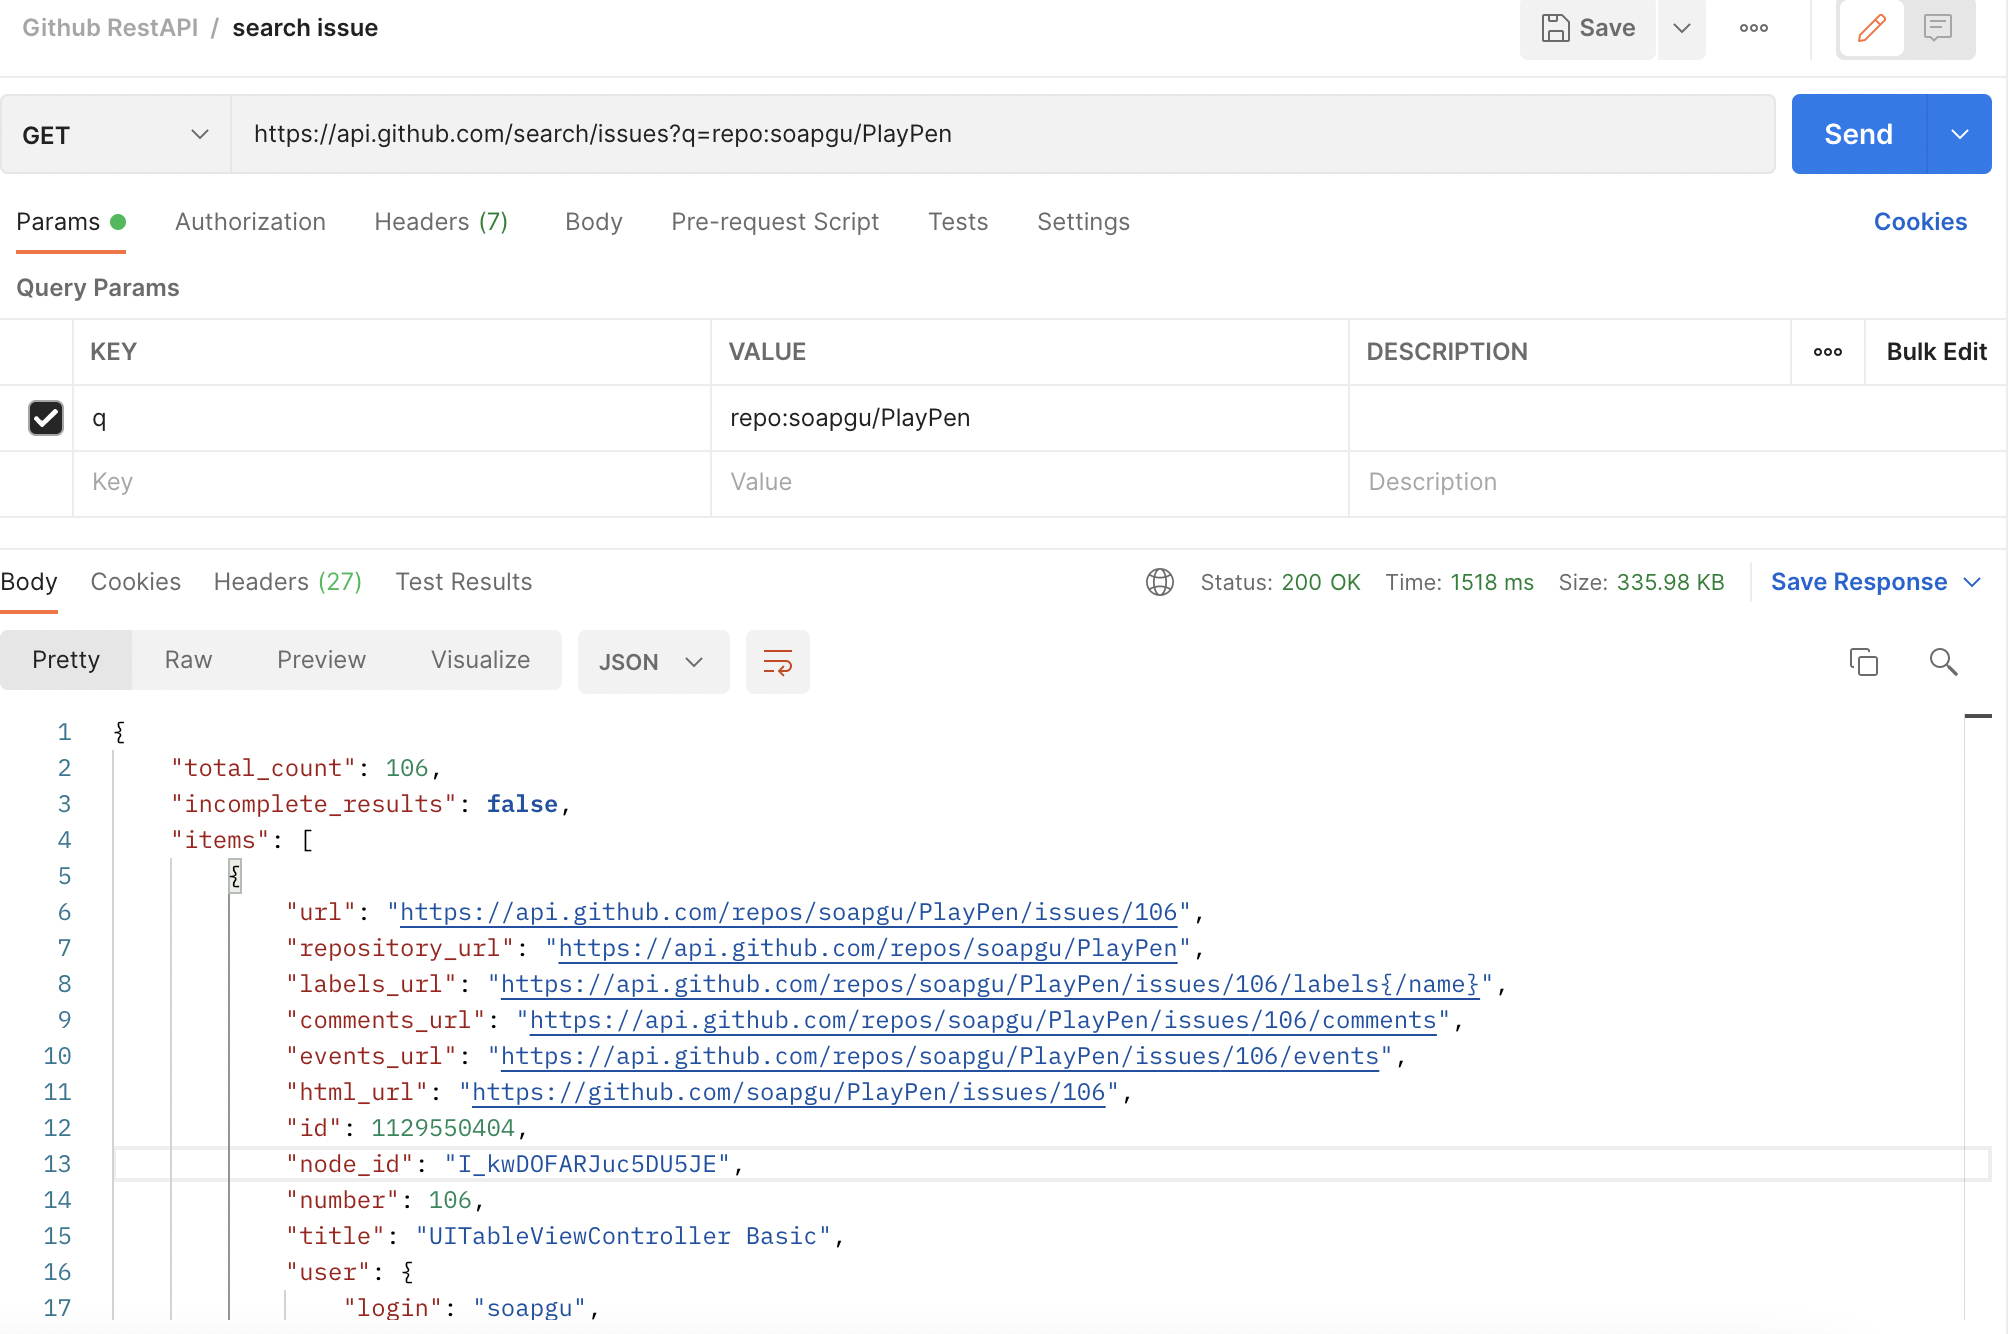Open the repository_url link
2016x1334 pixels.
[868, 948]
